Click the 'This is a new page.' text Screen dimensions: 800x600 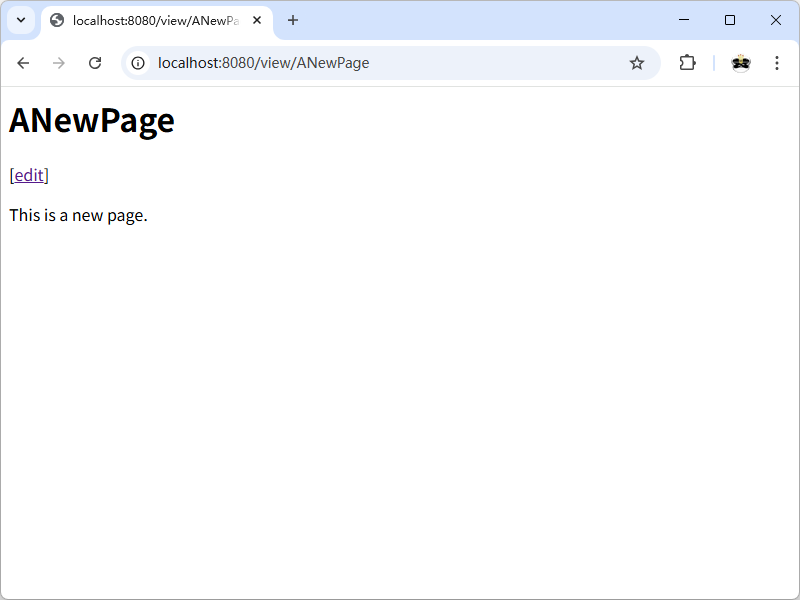[78, 215]
